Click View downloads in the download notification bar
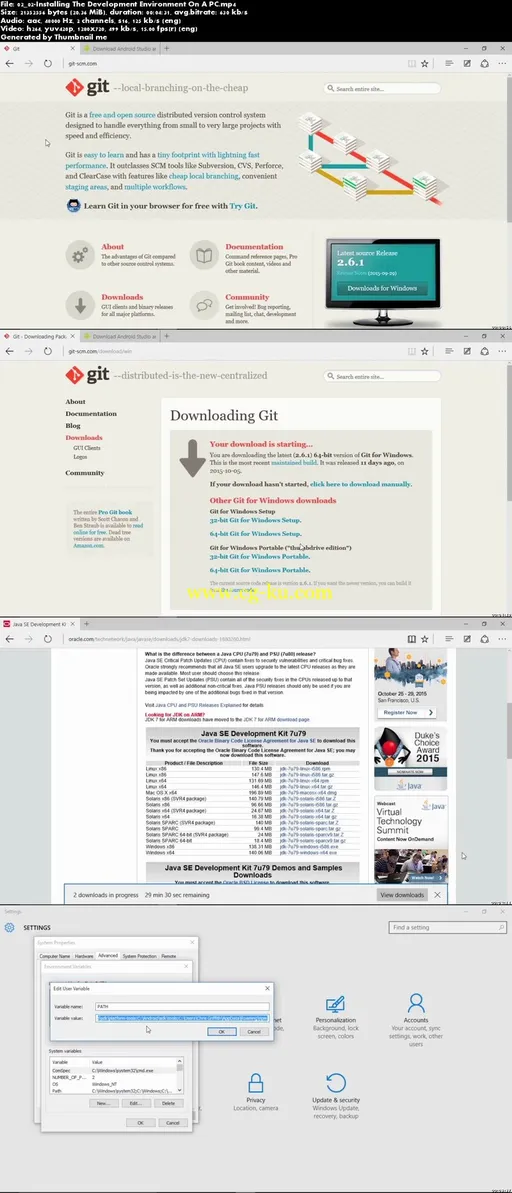The image size is (512, 1193). [402, 895]
